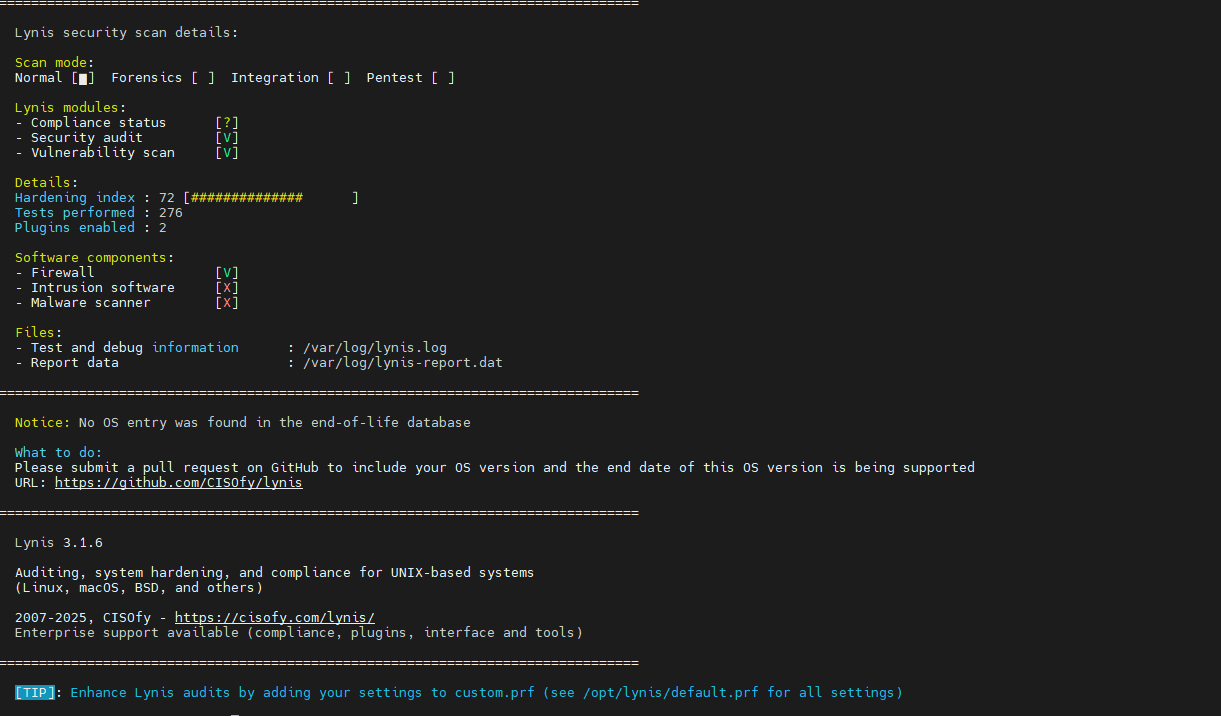Click the 'Compliance status' module label

pos(99,123)
